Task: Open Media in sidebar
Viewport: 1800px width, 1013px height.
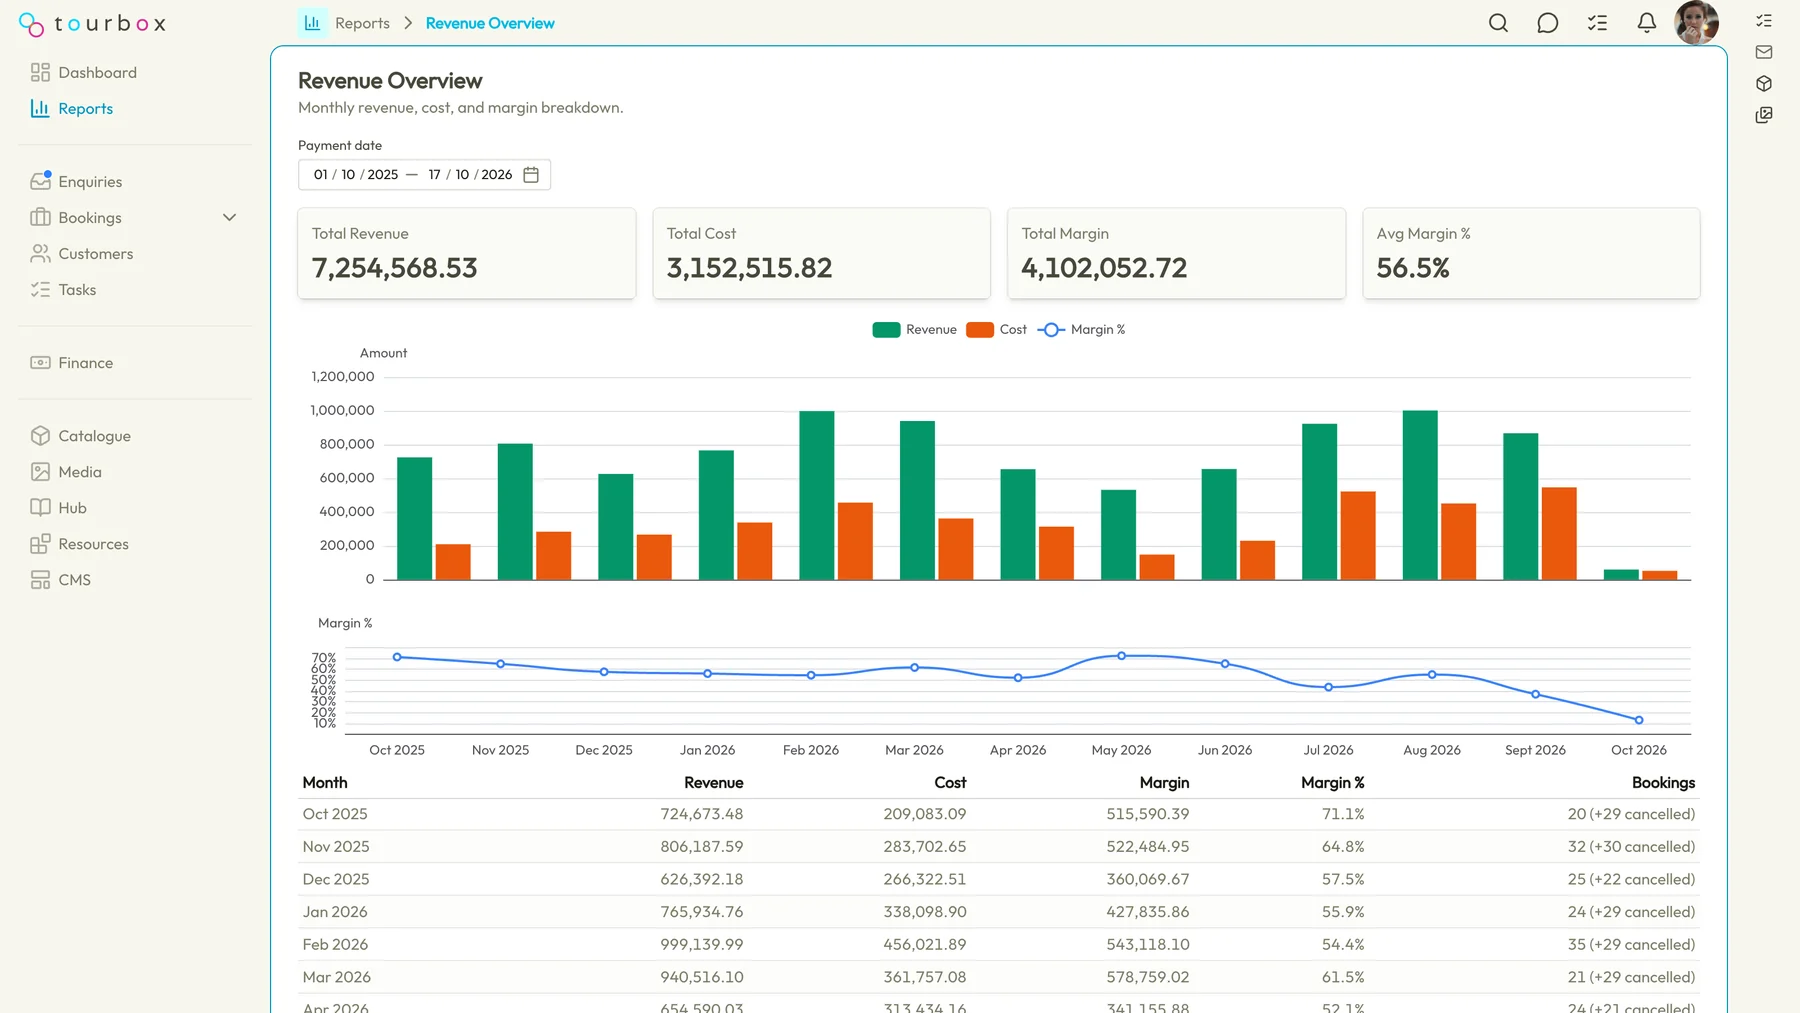Action: pyautogui.click(x=65, y=472)
